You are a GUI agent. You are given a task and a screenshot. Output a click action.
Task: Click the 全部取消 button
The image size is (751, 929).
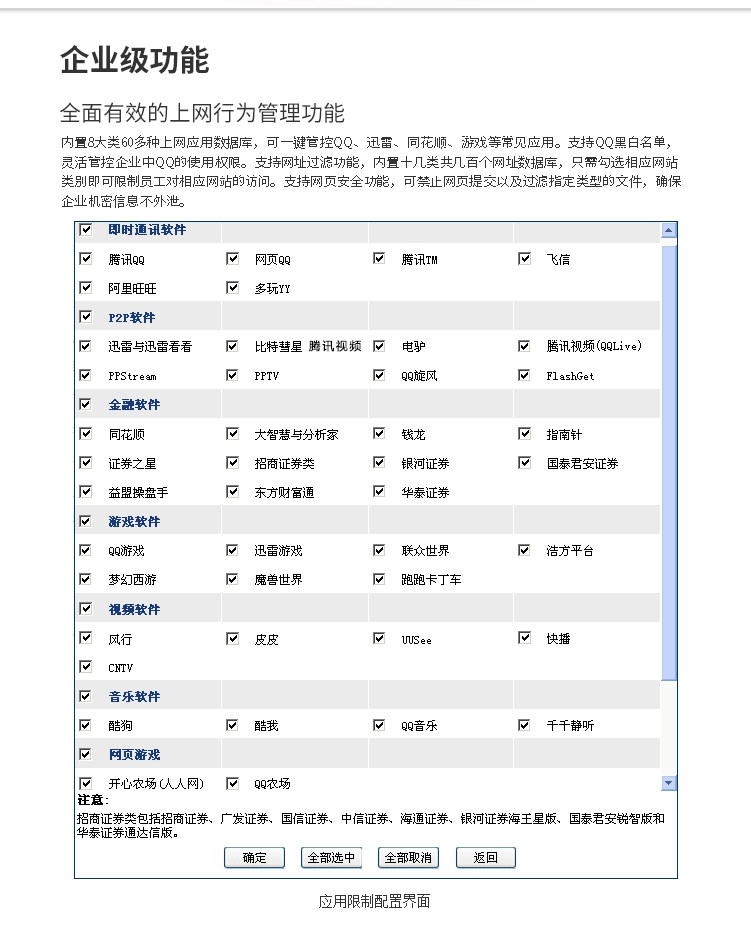tap(409, 857)
